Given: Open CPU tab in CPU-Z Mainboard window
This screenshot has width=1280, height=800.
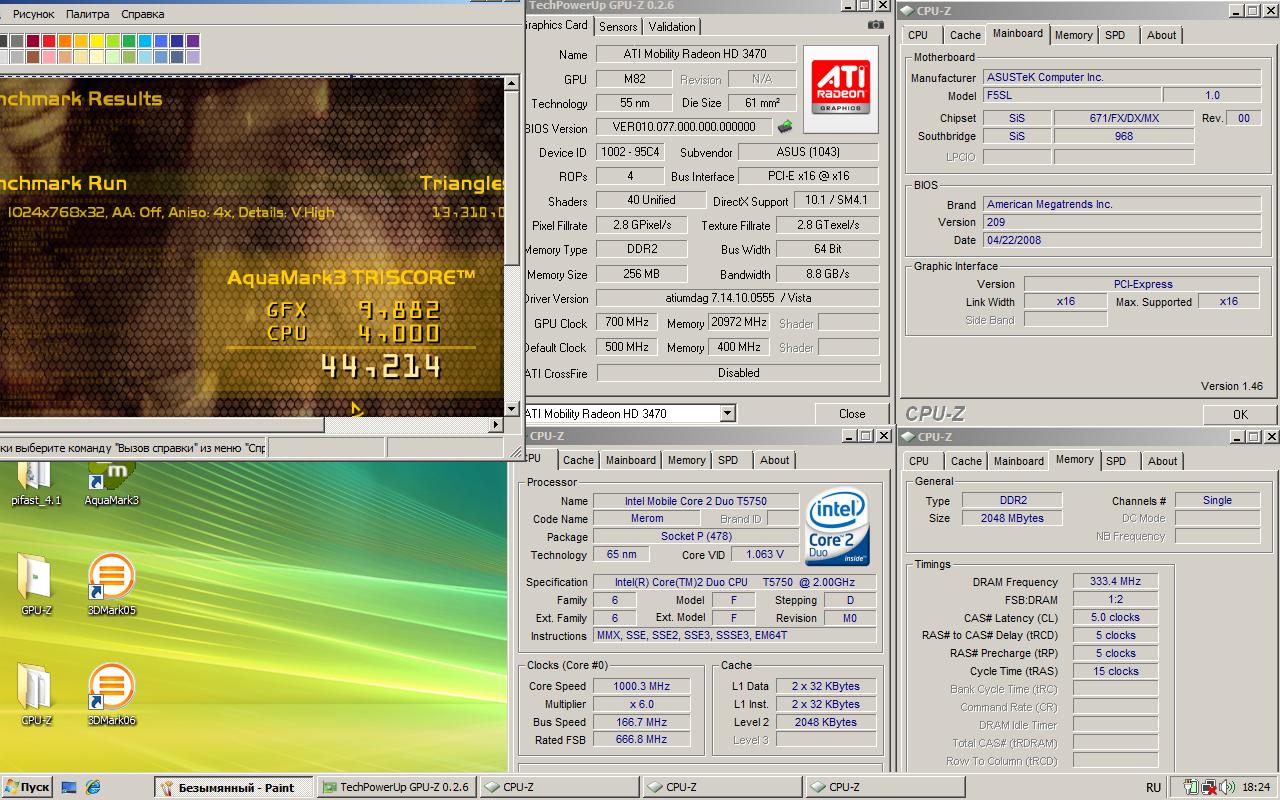Looking at the screenshot, I should [918, 35].
